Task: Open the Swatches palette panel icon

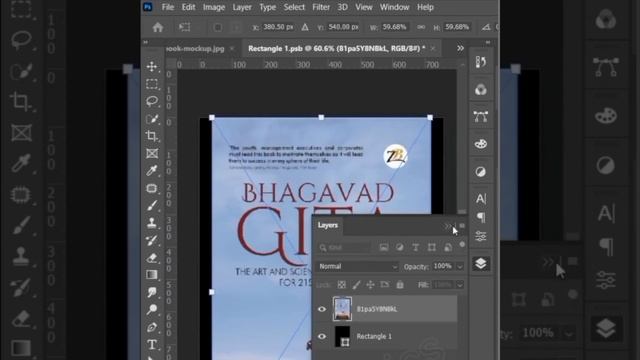Action: tap(481, 144)
